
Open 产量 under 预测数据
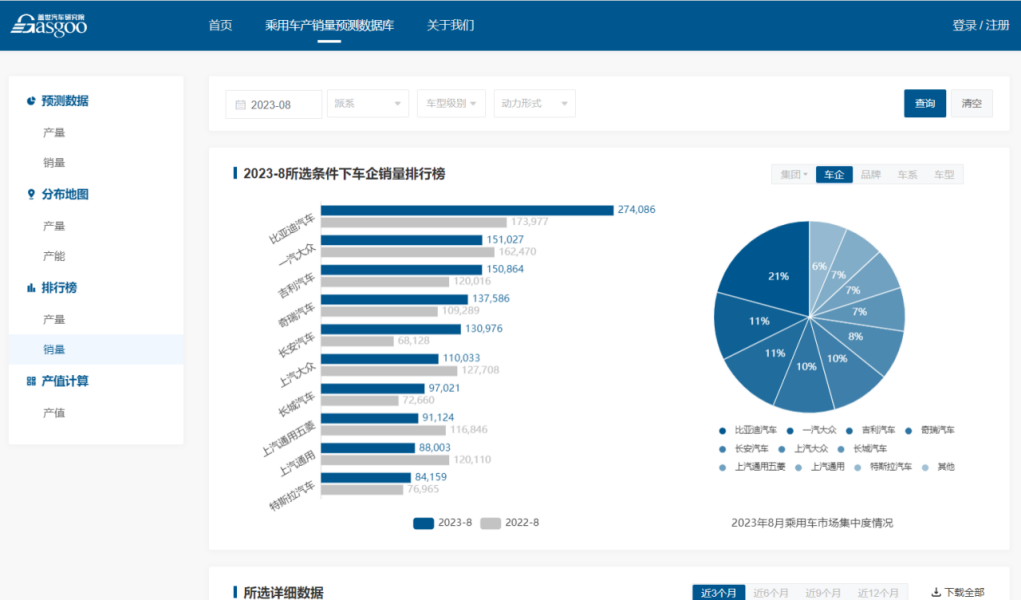coord(54,133)
